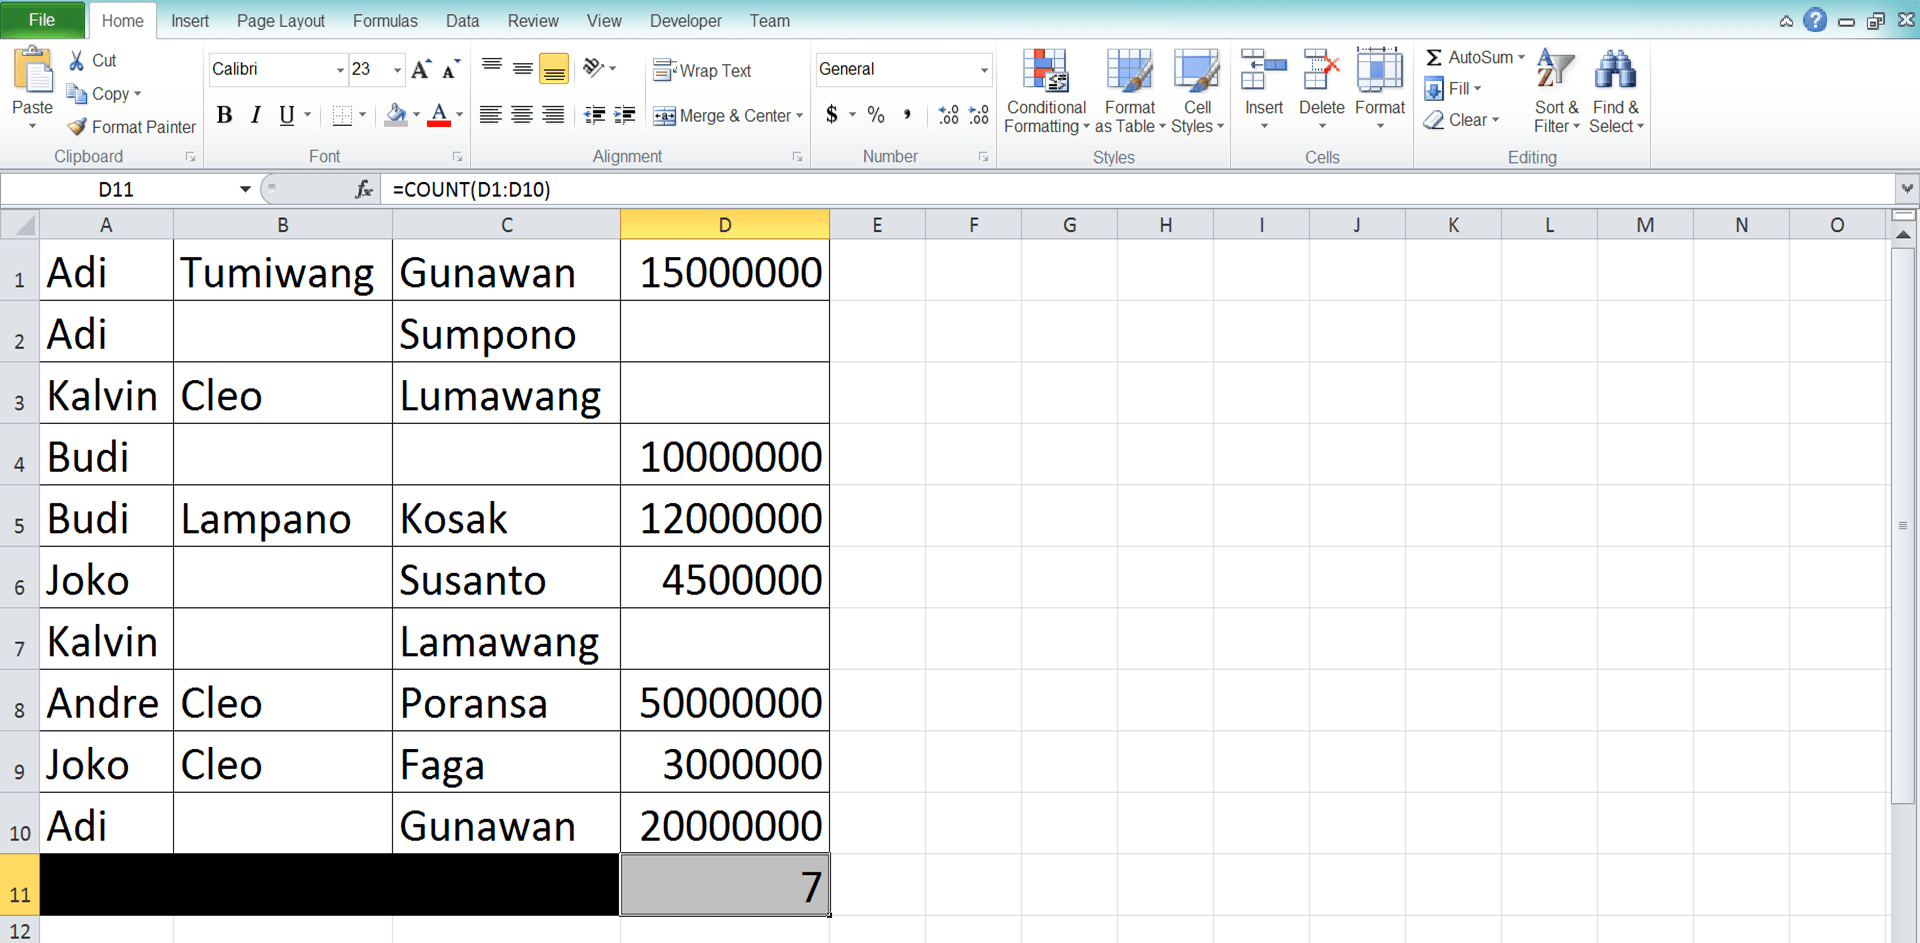Open the Clipboard dialog launcher
The image size is (1920, 943).
pos(190,157)
